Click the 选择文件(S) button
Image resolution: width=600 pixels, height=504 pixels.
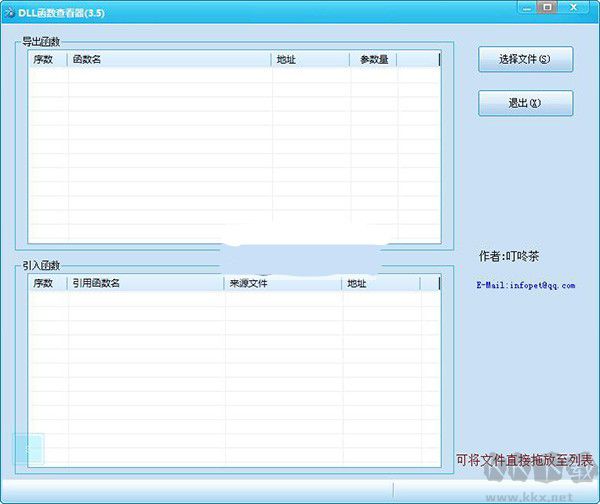(525, 59)
